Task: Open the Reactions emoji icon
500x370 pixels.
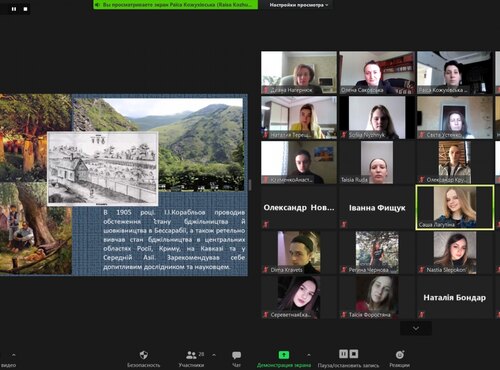Action: [400, 355]
